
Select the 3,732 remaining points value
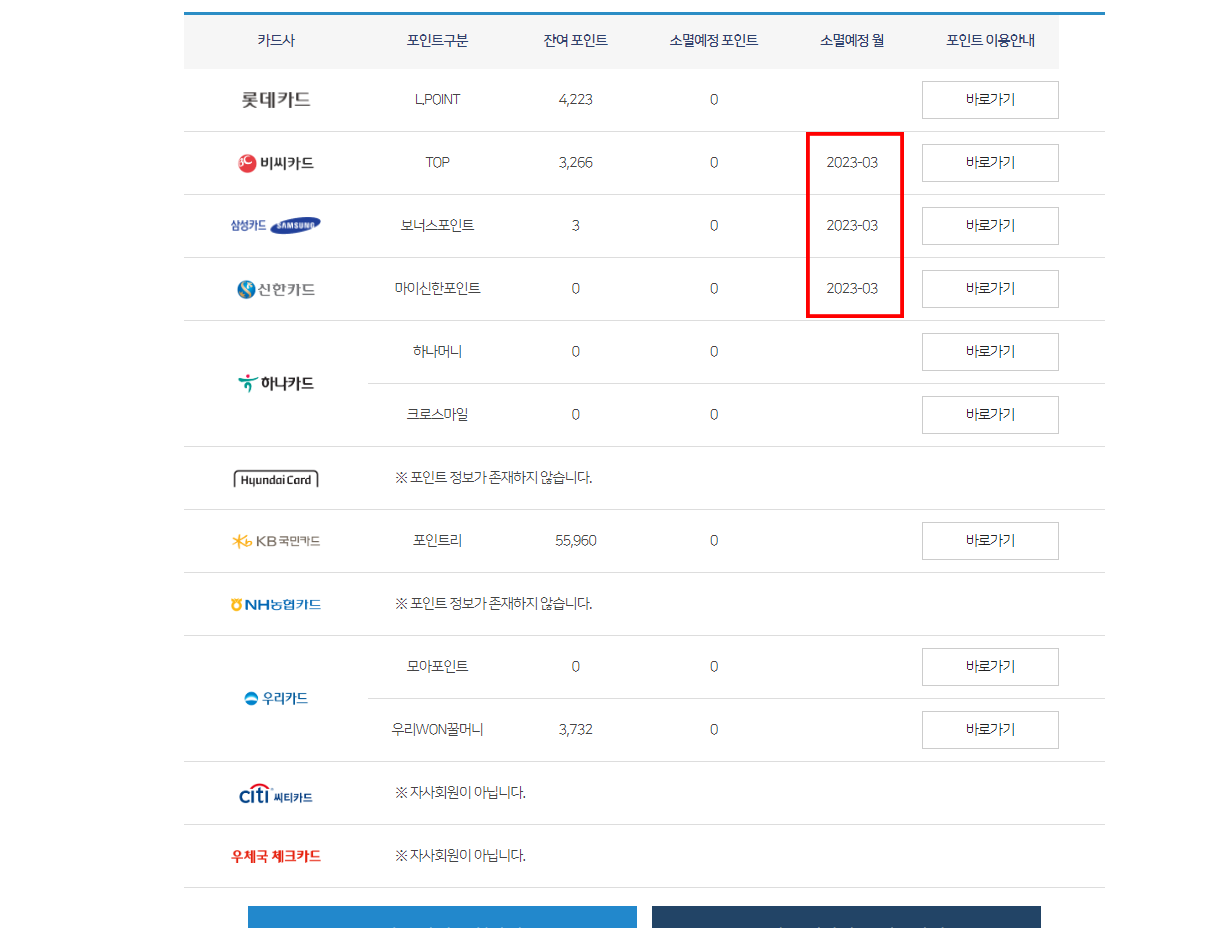click(x=575, y=730)
